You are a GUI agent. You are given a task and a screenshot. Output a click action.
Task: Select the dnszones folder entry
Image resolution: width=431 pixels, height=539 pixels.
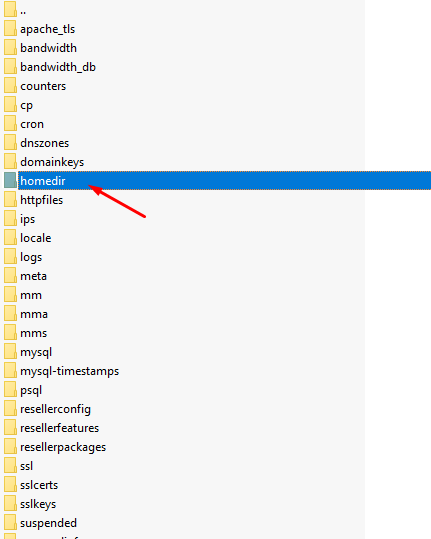45,143
